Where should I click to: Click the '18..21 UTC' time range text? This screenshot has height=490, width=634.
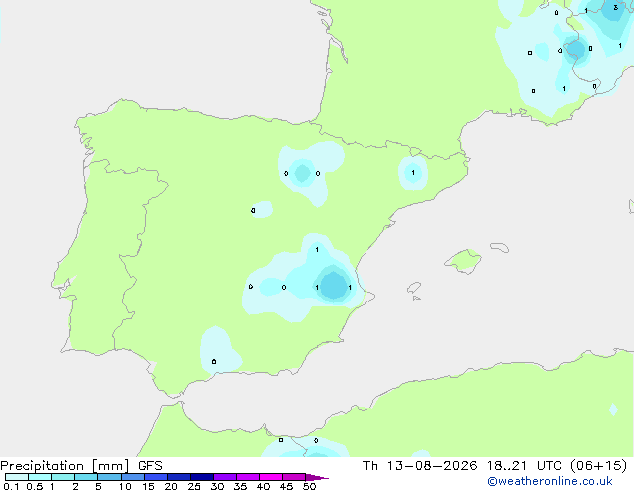pos(524,466)
